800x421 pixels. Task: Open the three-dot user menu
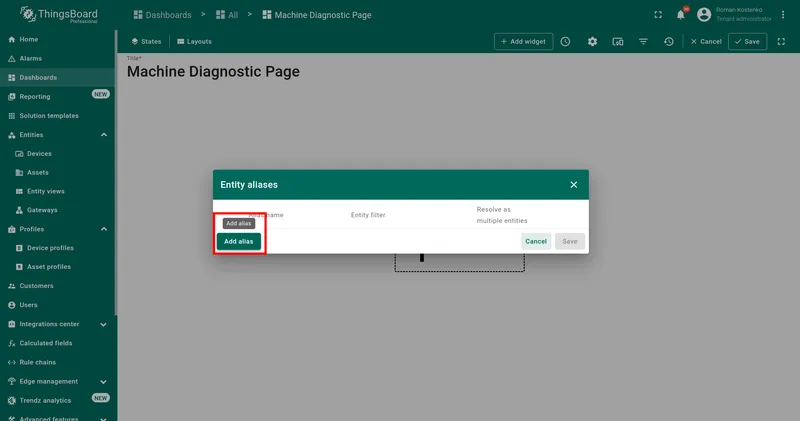point(783,14)
